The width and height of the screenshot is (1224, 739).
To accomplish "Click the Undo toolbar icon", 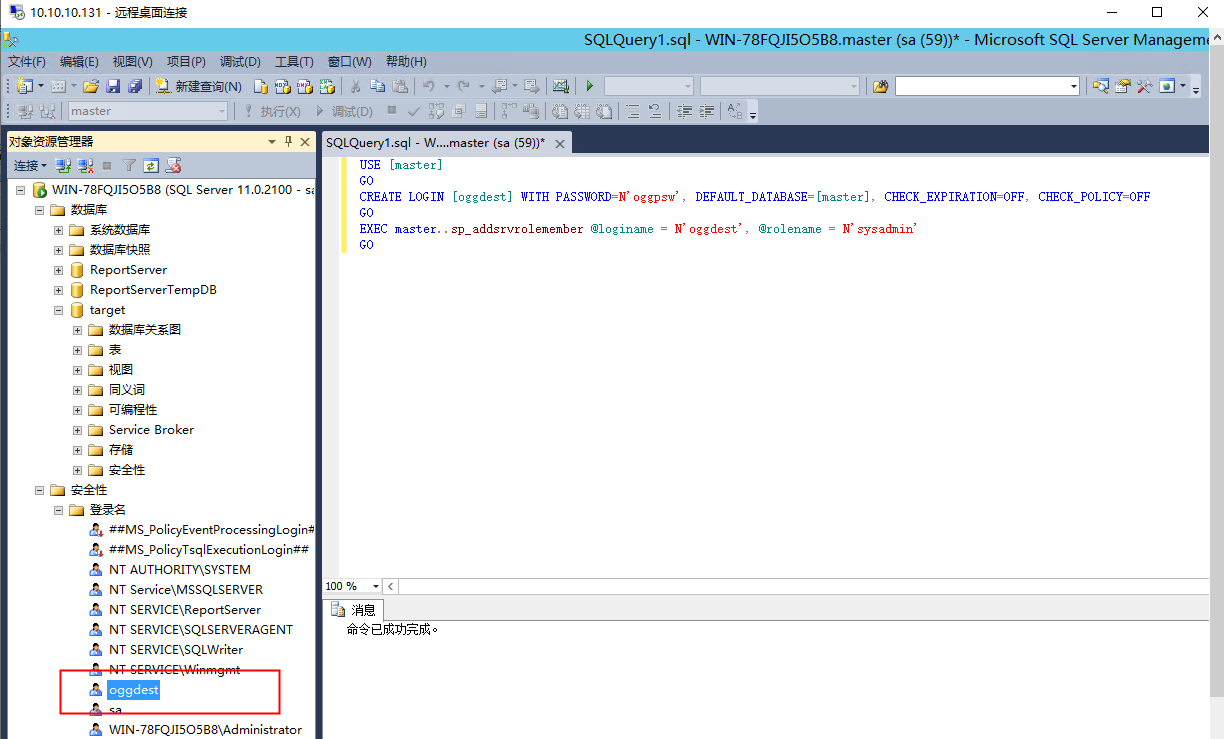I will (430, 87).
